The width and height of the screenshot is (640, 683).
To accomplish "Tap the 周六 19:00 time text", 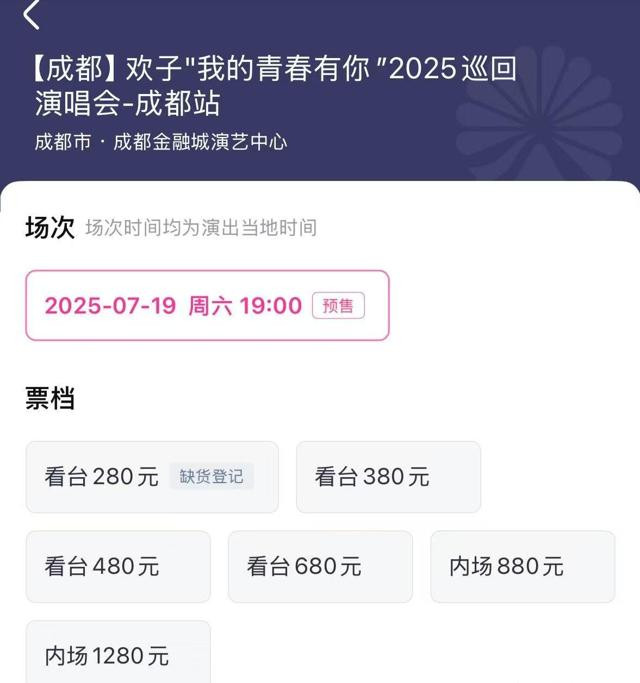I will click(x=245, y=305).
